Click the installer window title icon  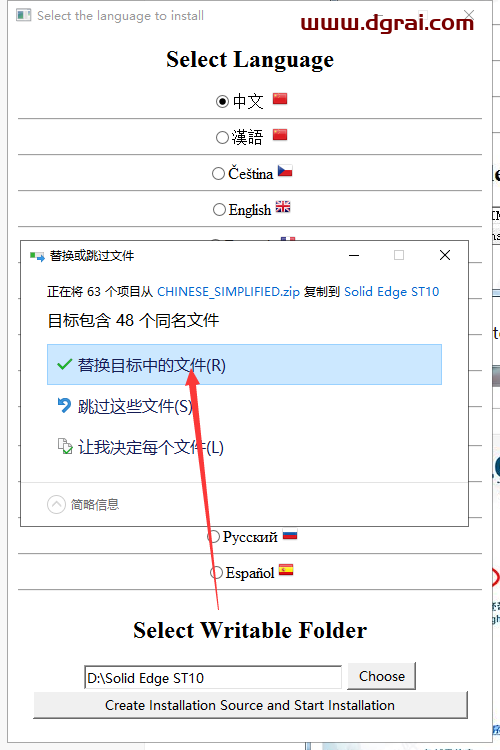tap(23, 15)
